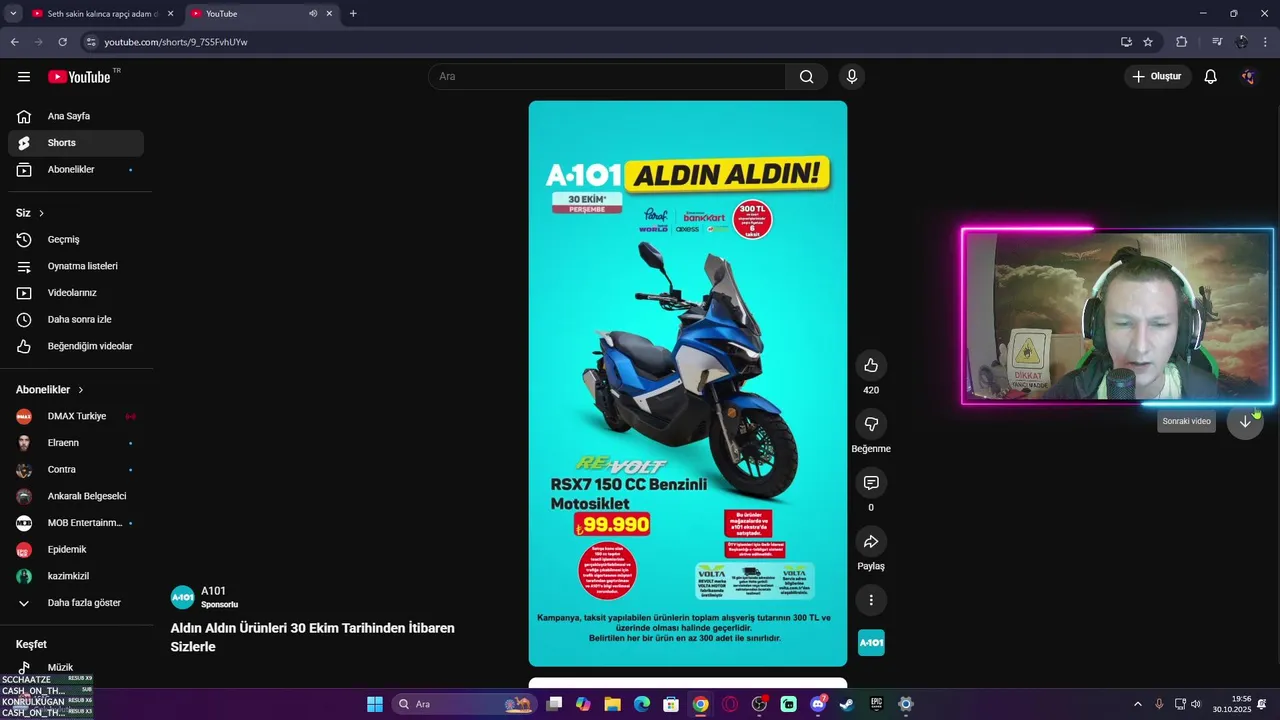The width and height of the screenshot is (1280, 720).
Task: Open Ankaralı Belgeselci channel
Action: click(76, 496)
